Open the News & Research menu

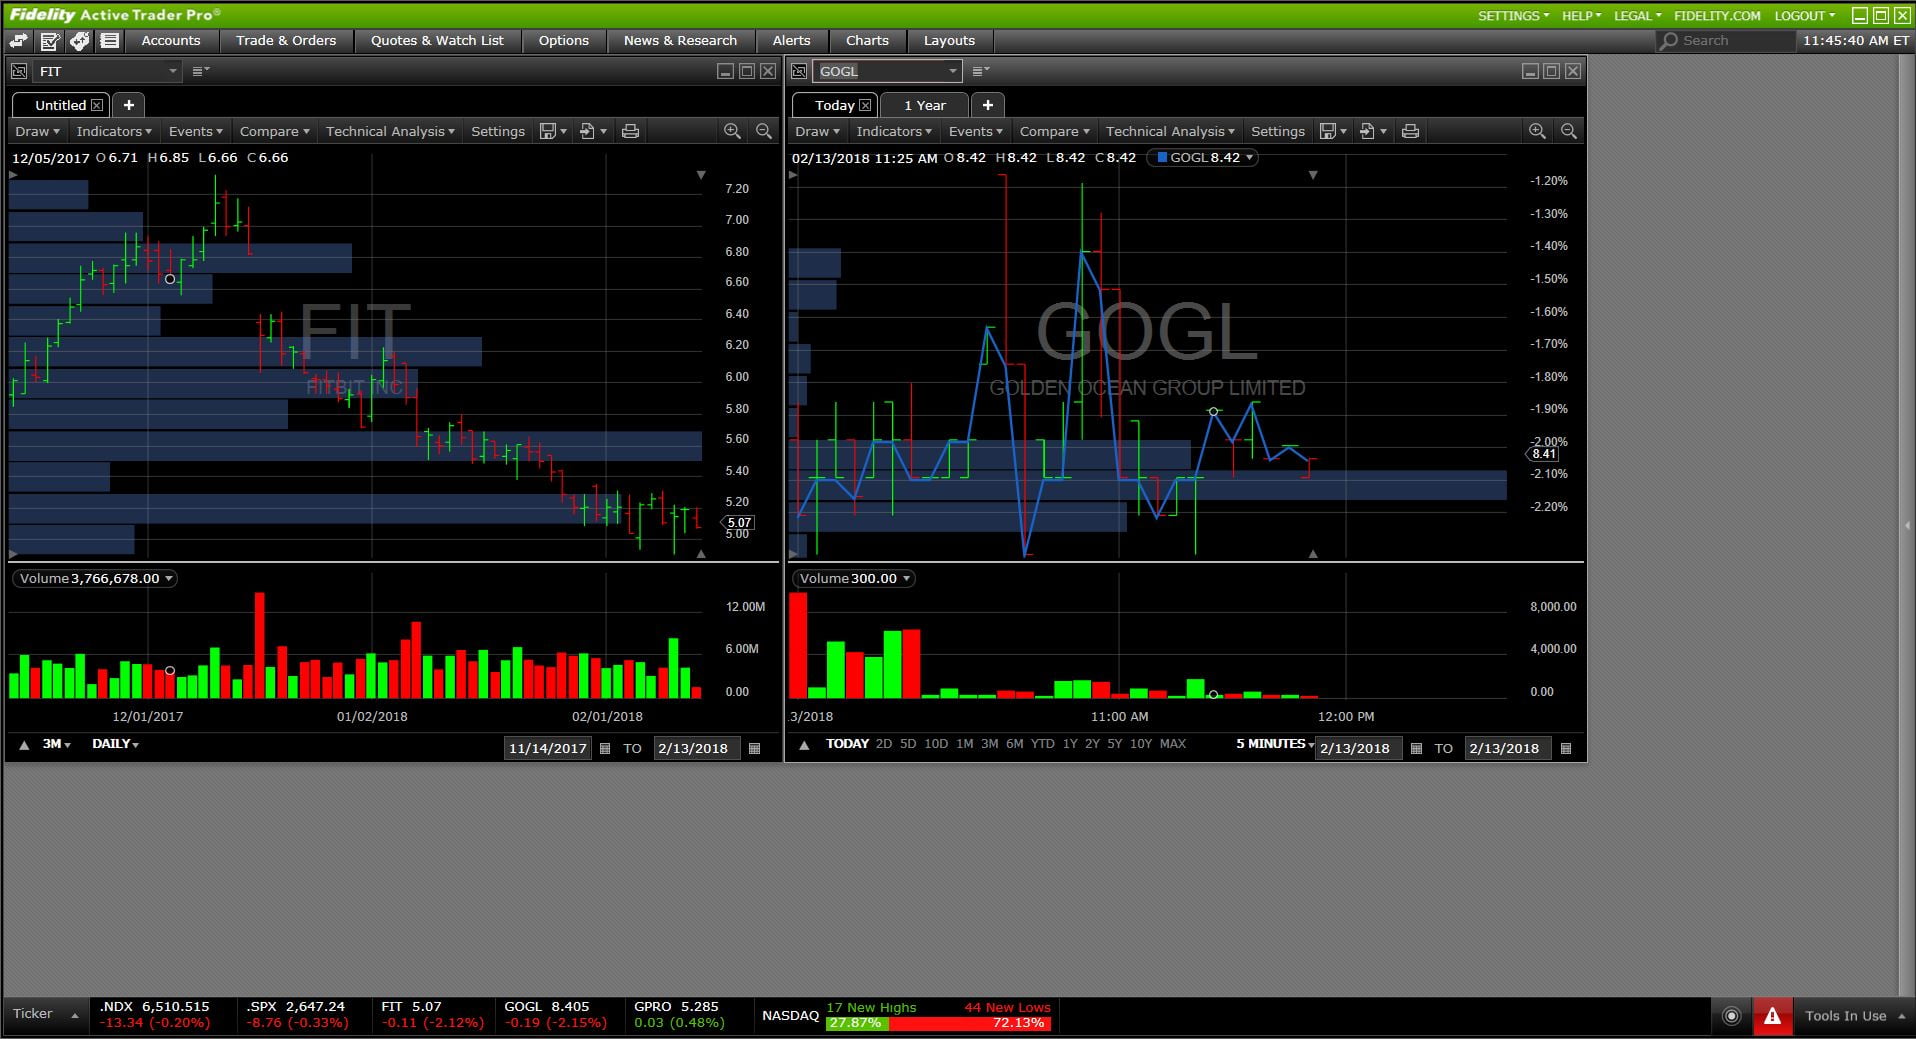click(x=680, y=41)
